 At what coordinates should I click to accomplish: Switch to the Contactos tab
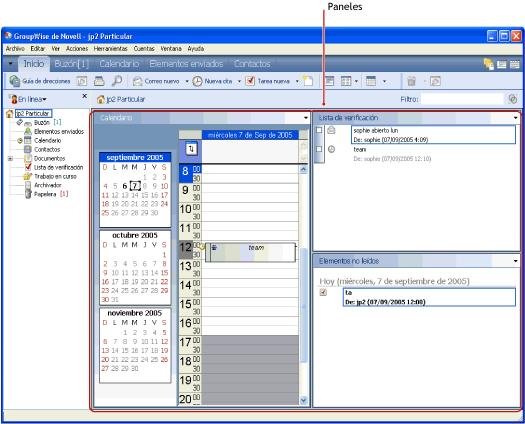pos(252,64)
